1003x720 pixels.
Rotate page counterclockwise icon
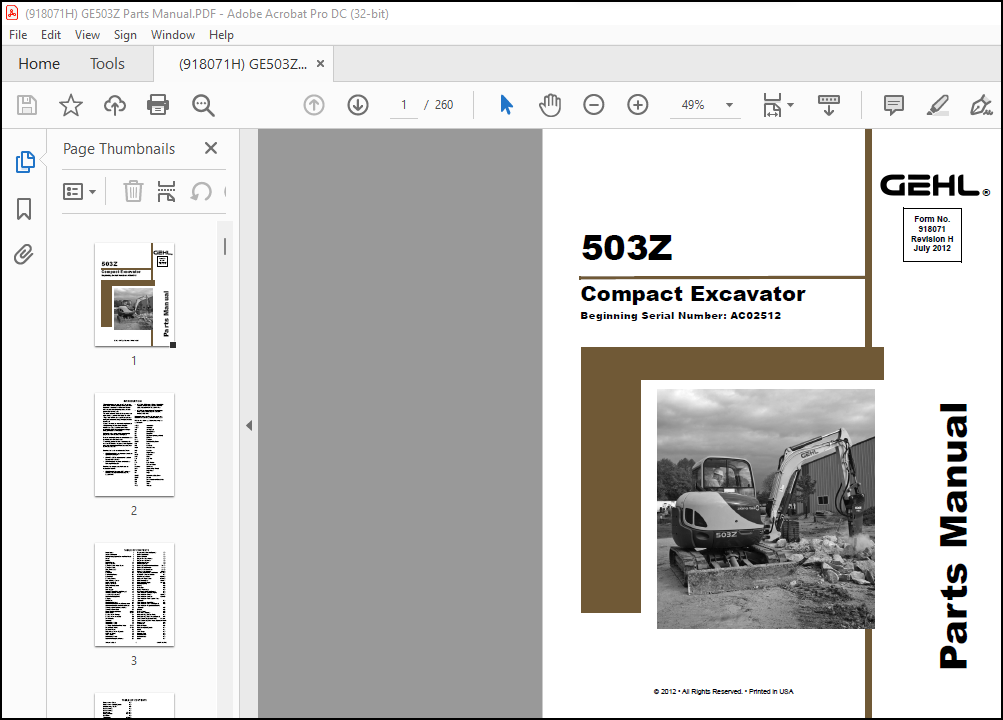click(x=201, y=191)
